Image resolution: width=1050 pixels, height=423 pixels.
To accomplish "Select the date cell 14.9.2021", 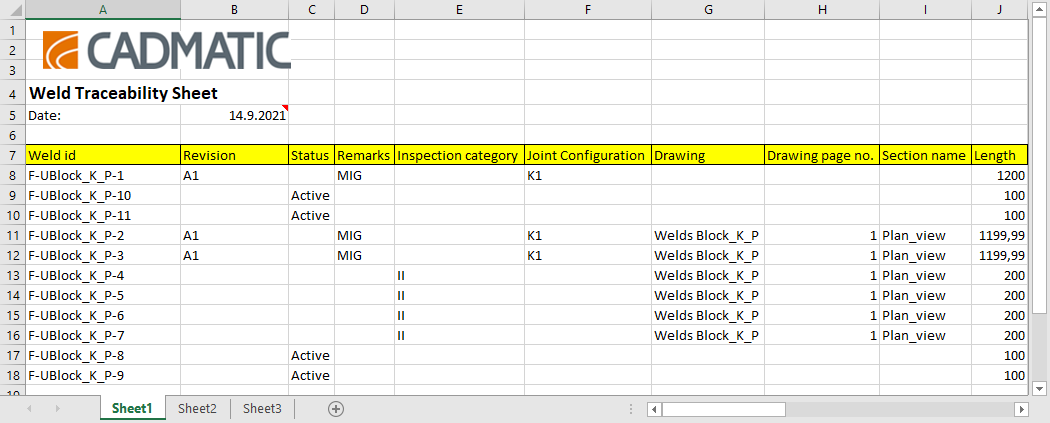I will 234,115.
